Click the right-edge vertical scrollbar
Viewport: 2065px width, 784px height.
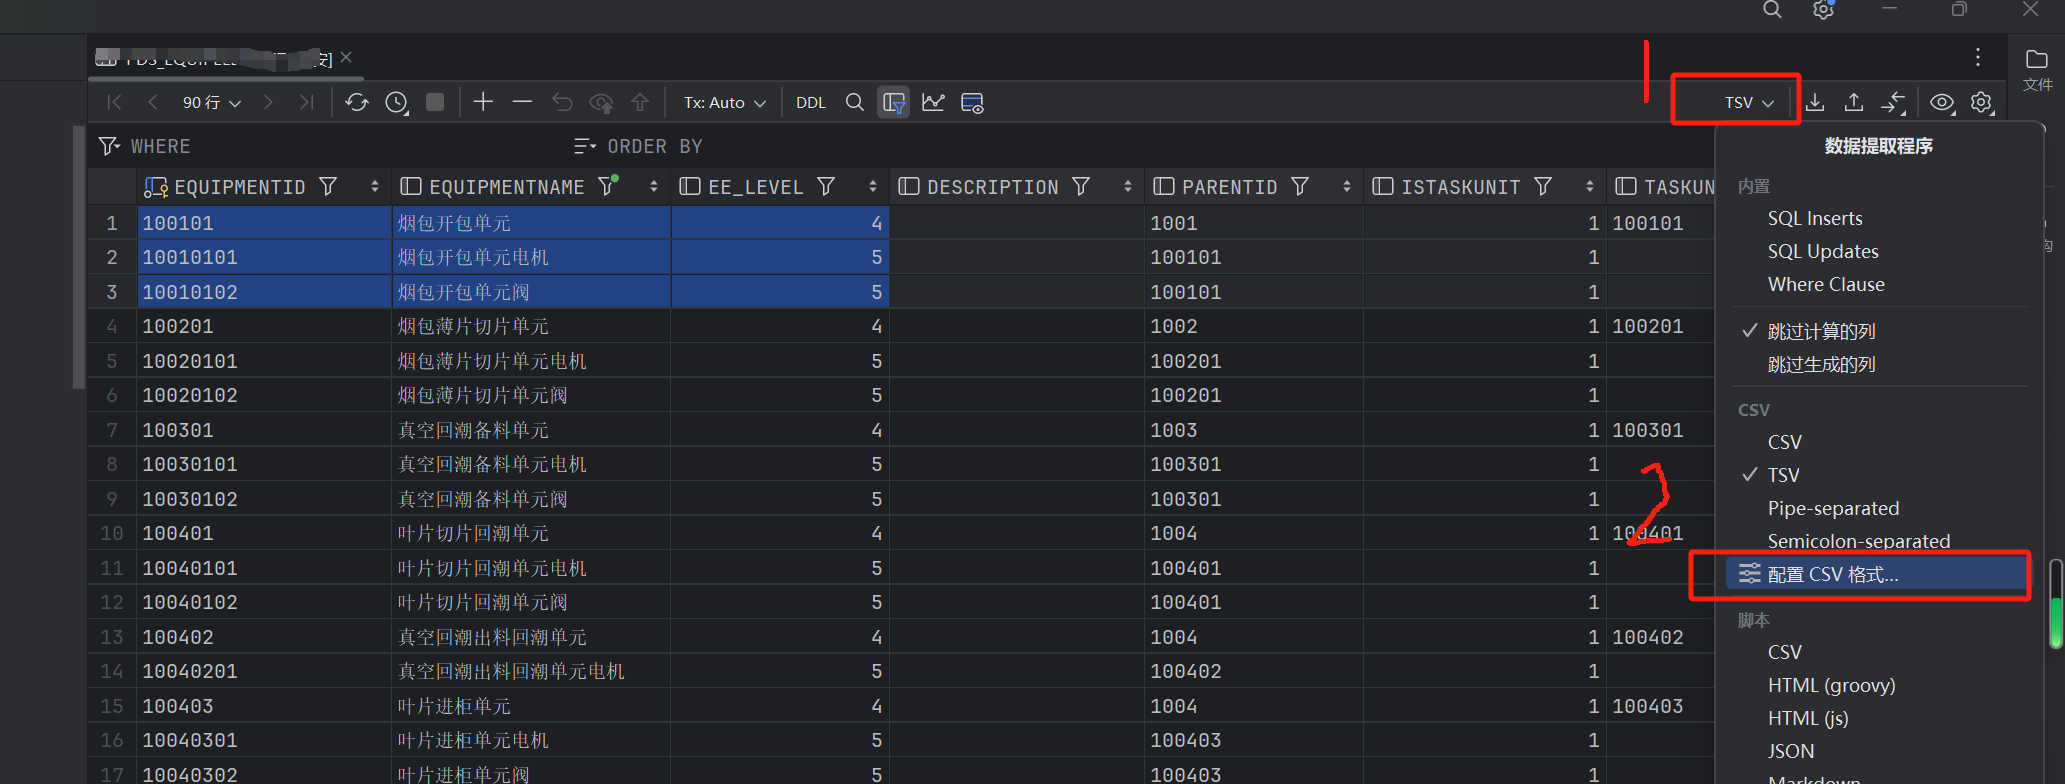click(x=2056, y=604)
